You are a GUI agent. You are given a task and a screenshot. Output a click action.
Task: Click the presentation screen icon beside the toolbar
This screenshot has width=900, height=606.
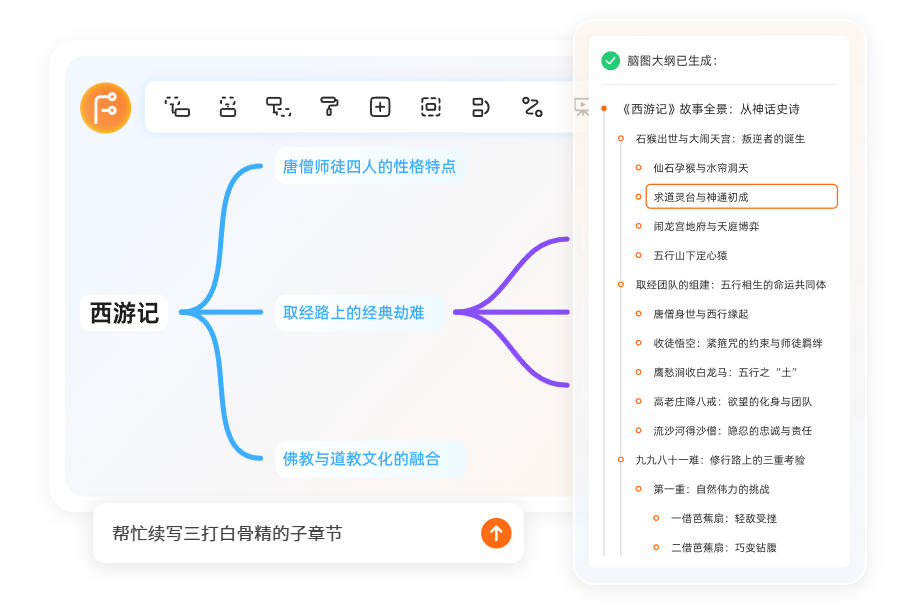(581, 107)
